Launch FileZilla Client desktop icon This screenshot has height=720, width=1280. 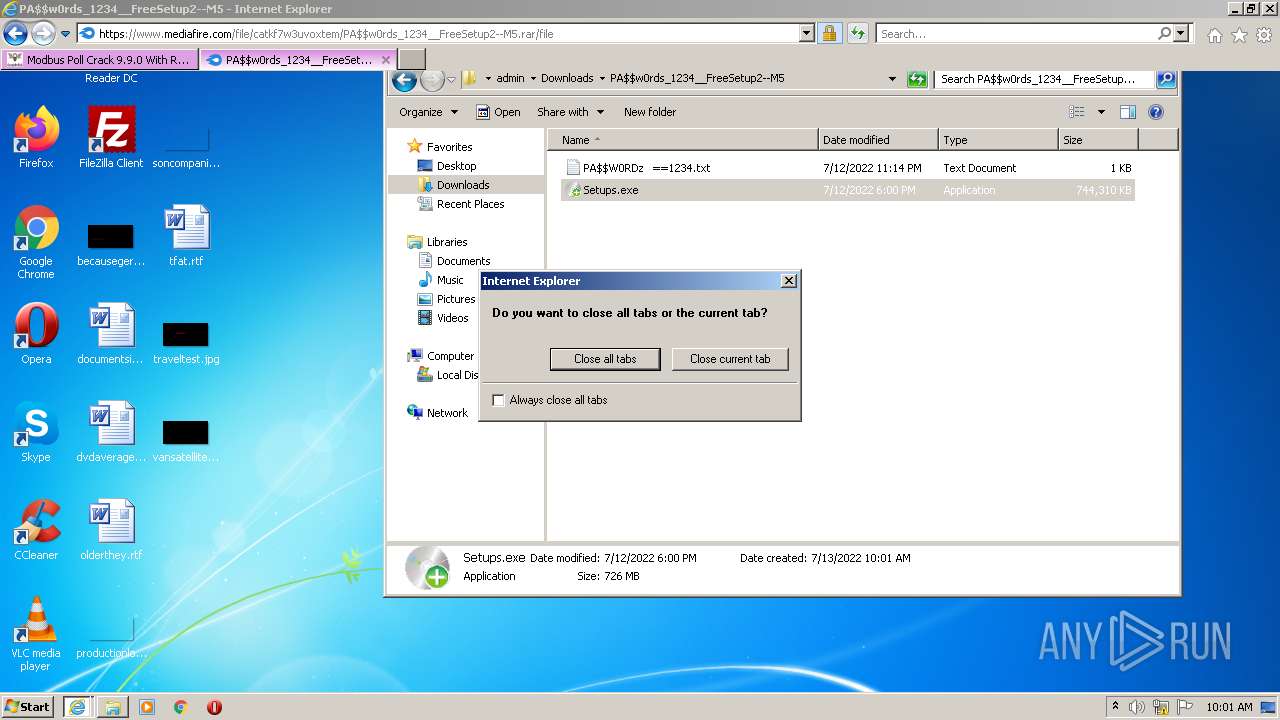[111, 138]
